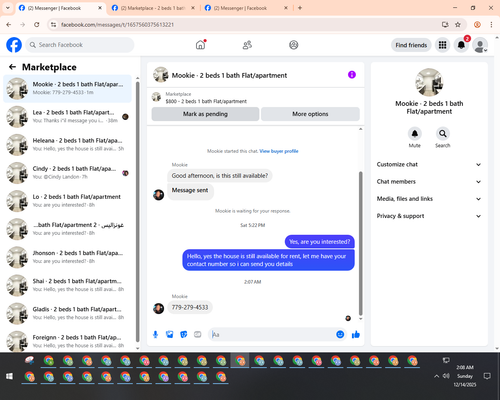Switch to the third Messenger browser tab
Image resolution: width=500 pixels, height=400 pixels.
point(246,8)
